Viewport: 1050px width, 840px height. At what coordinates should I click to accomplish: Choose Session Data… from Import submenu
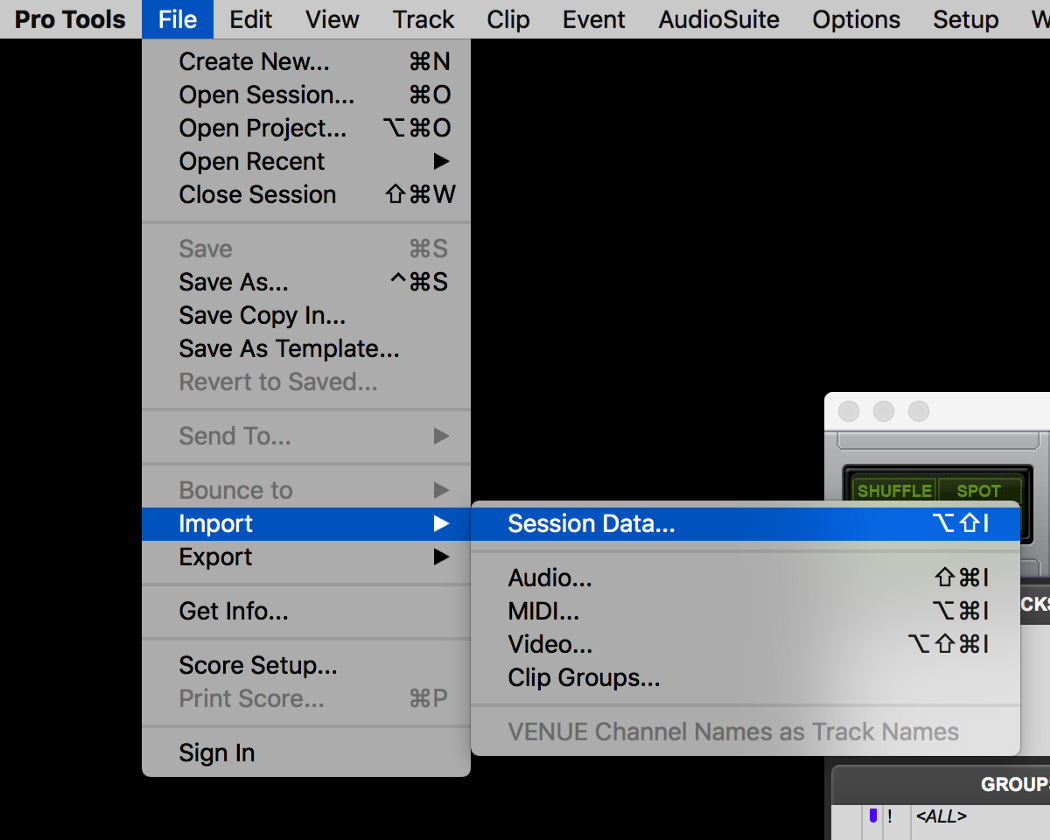[591, 524]
